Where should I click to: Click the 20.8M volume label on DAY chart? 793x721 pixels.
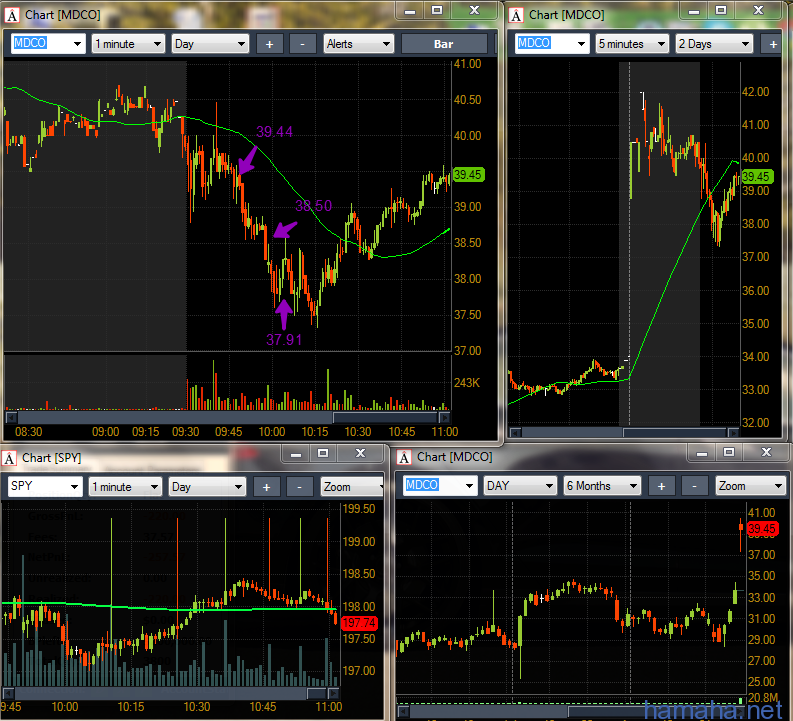(x=762, y=698)
